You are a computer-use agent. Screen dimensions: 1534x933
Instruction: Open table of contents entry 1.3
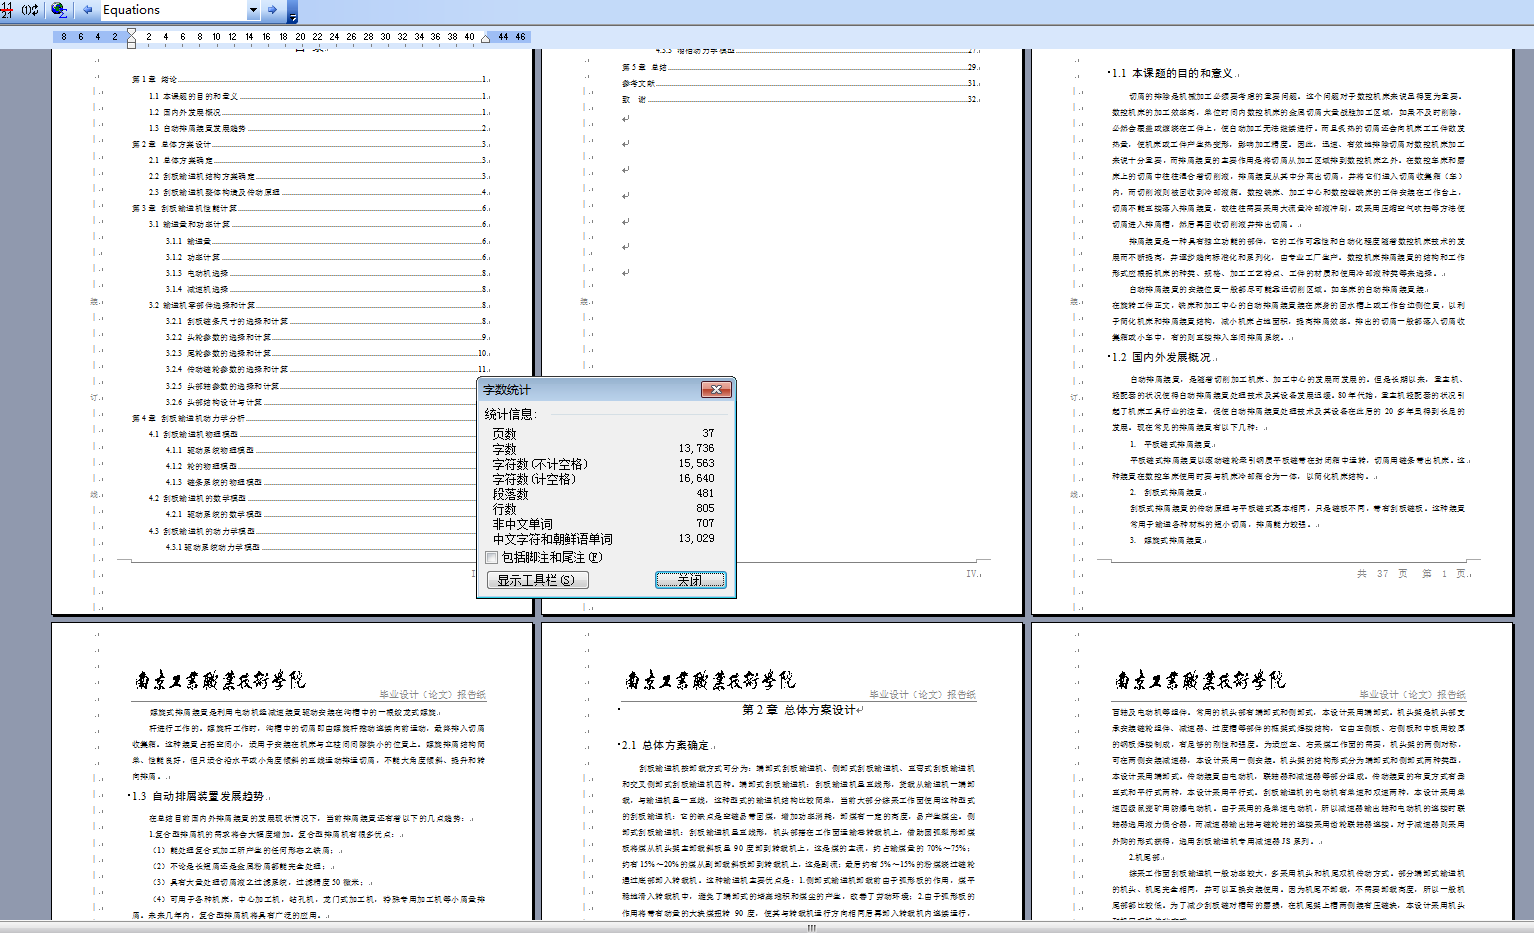(x=319, y=128)
